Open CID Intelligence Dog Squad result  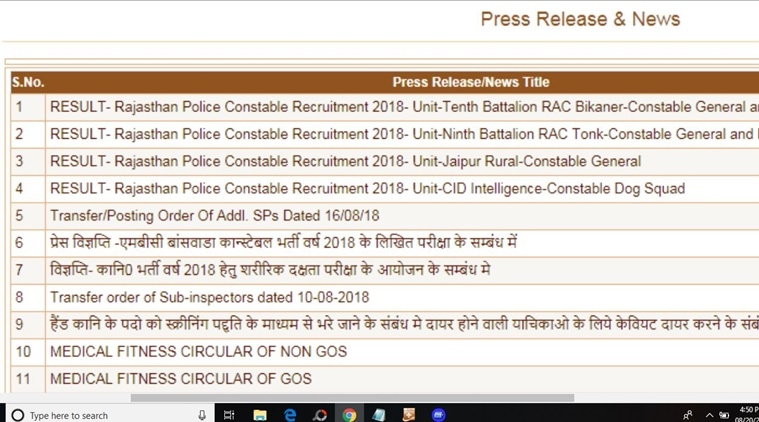(367, 188)
